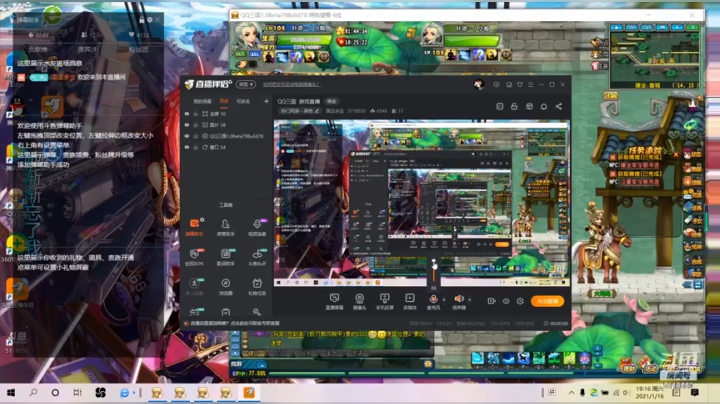
Task: Click the notification bell icon in header
Action: (544, 107)
